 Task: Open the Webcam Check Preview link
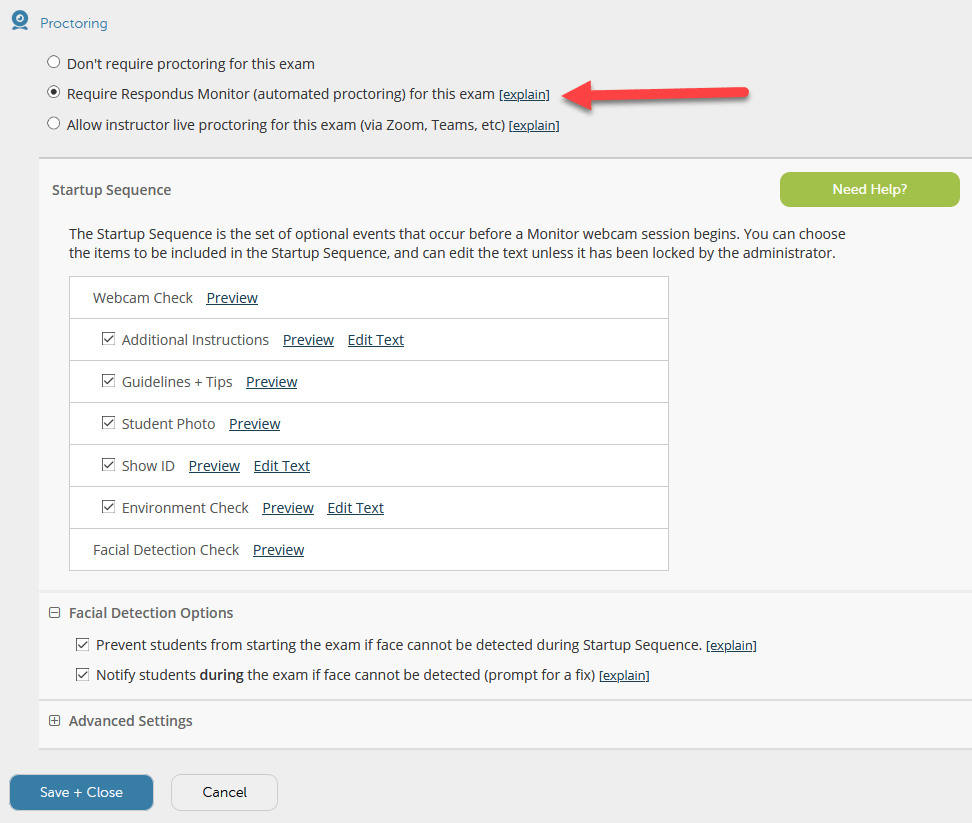[x=232, y=298]
